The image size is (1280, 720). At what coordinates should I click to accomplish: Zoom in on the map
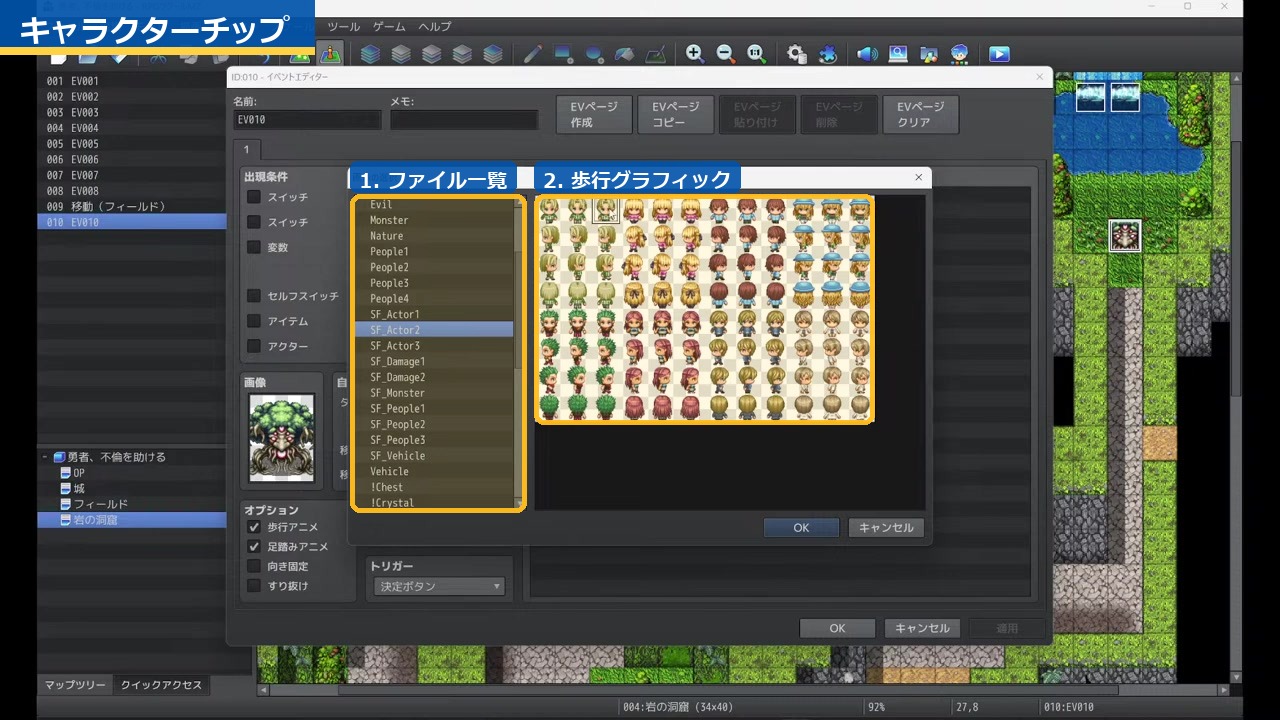tap(695, 54)
